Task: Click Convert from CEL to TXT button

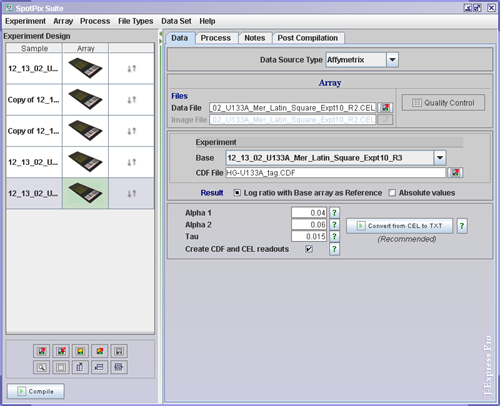Action: tap(400, 226)
